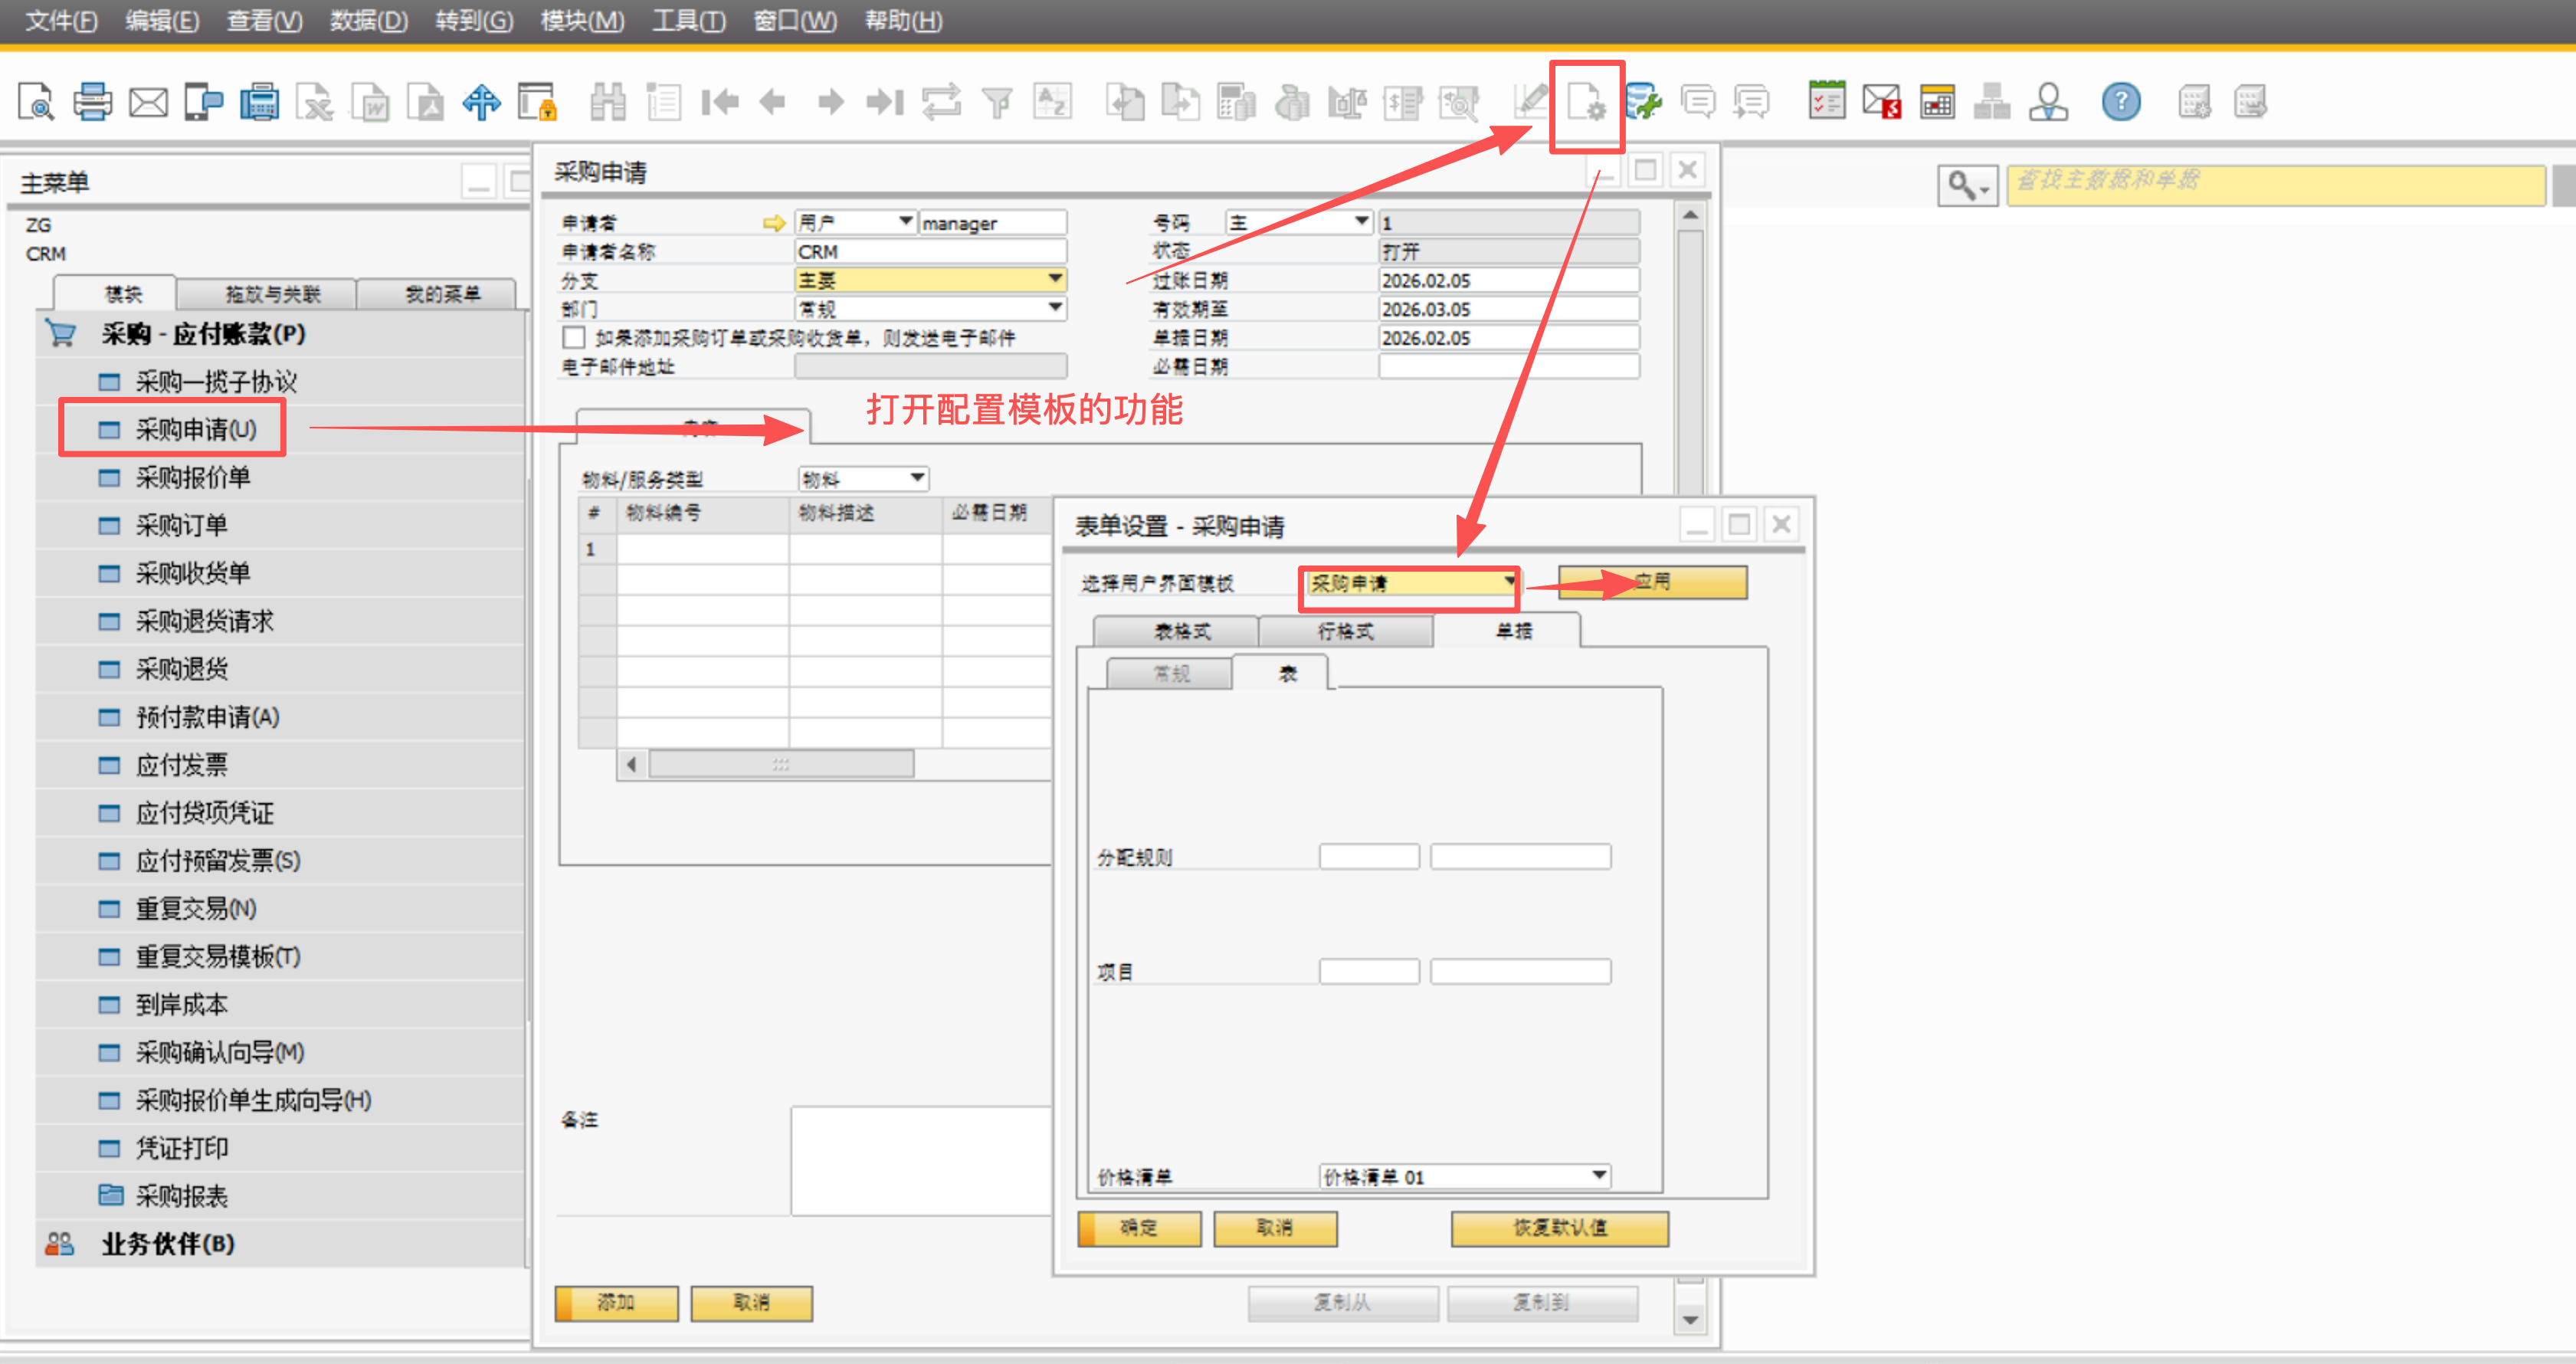
Task: Click the Print Preview toolbar icon
Action: point(36,102)
